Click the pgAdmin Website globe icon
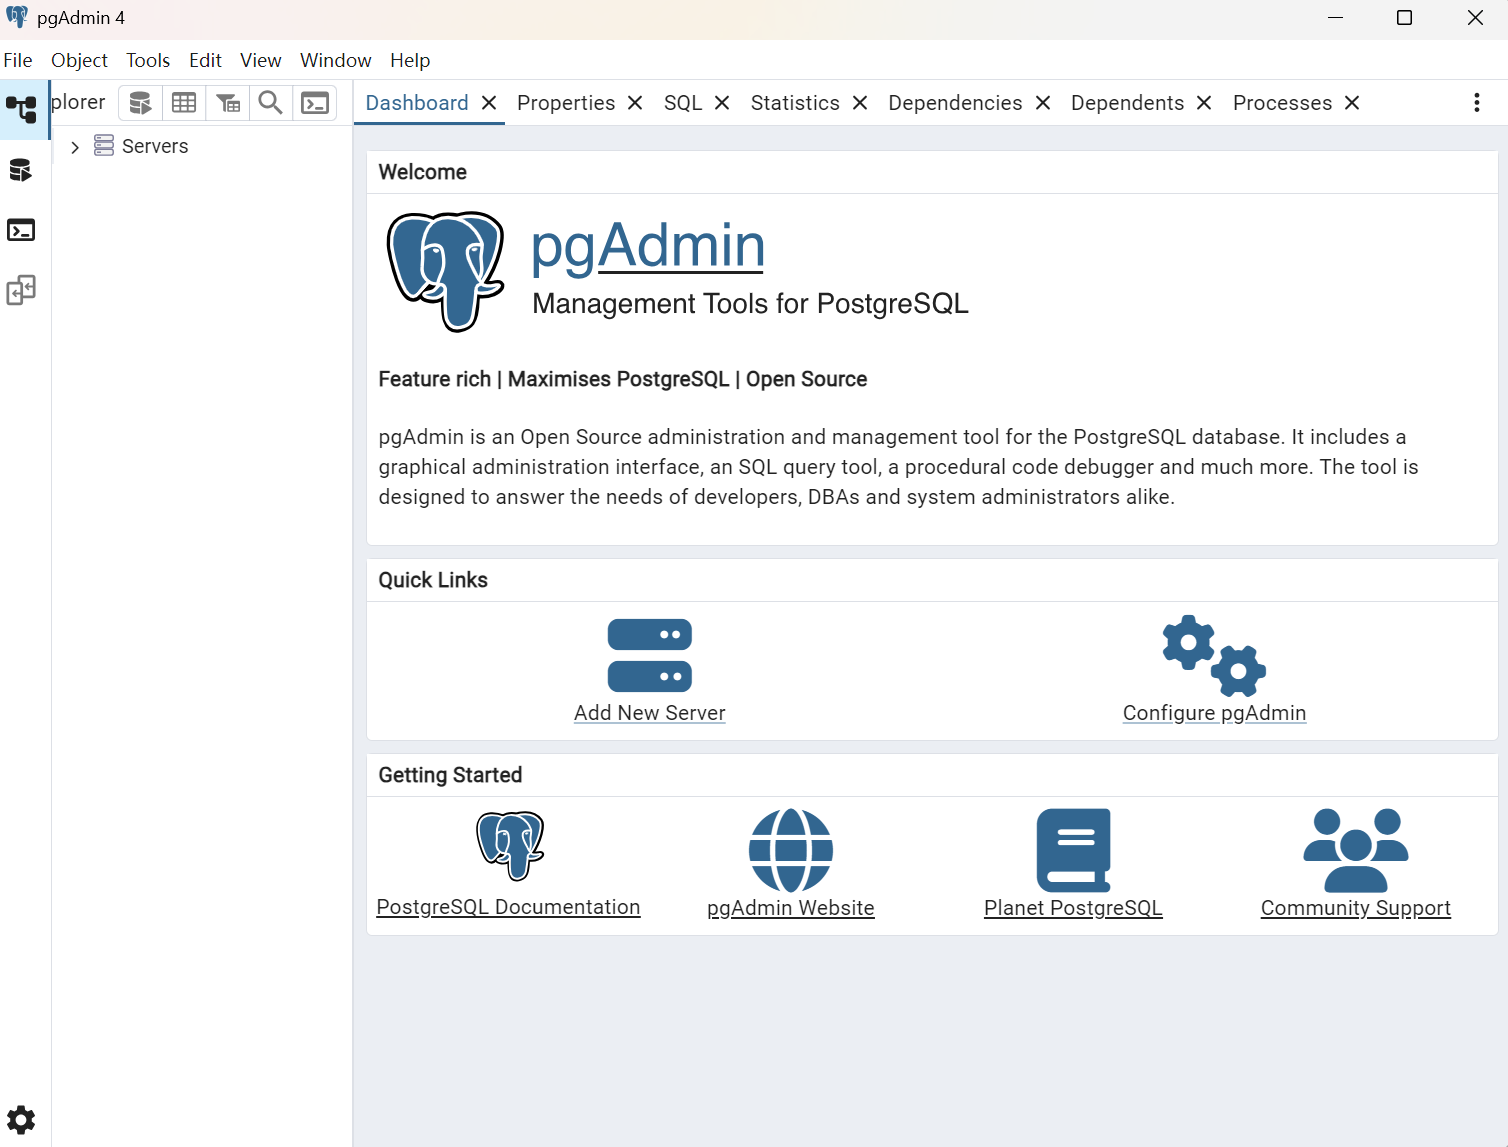The width and height of the screenshot is (1508, 1147). [791, 850]
